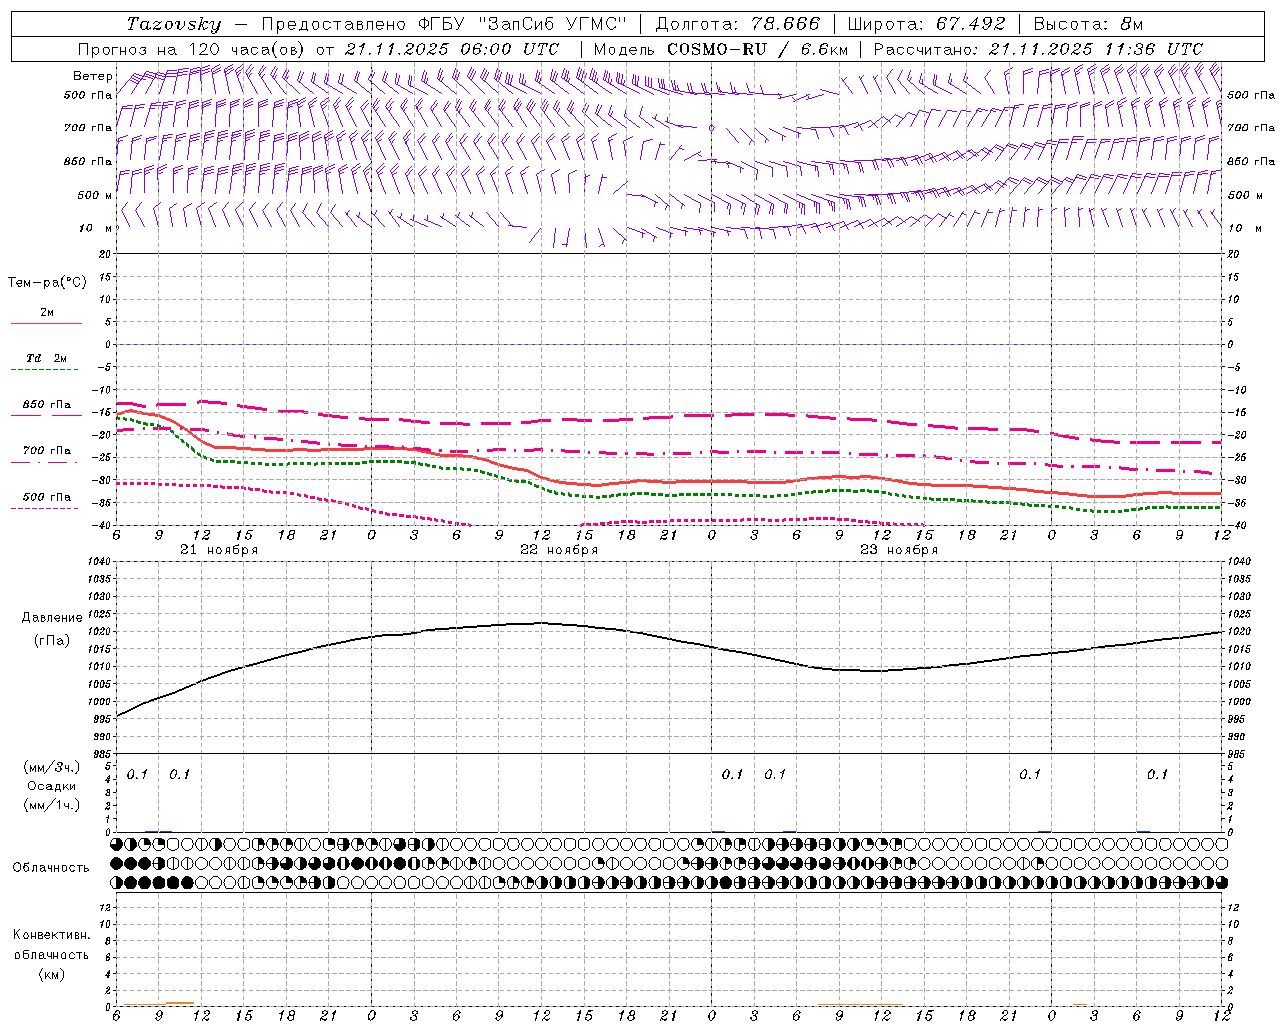Click the 850 гПа temperature legend label

[x=47, y=405]
